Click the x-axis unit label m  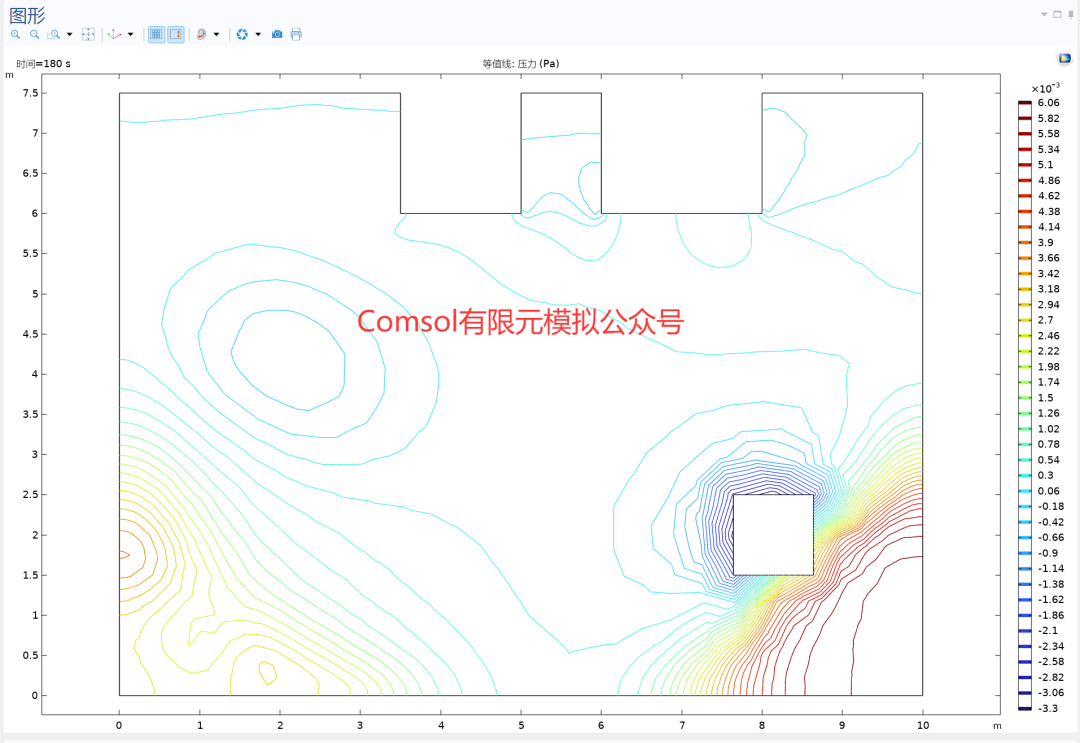(x=997, y=726)
